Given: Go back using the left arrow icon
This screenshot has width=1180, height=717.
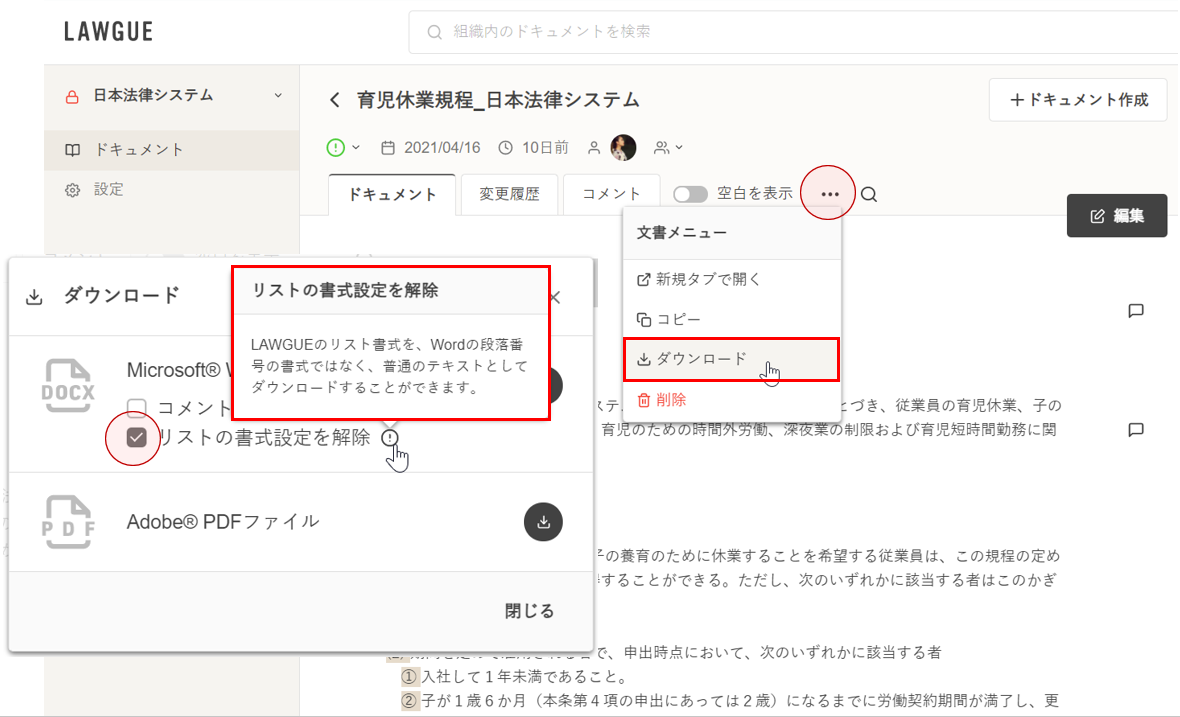Looking at the screenshot, I should pyautogui.click(x=335, y=100).
